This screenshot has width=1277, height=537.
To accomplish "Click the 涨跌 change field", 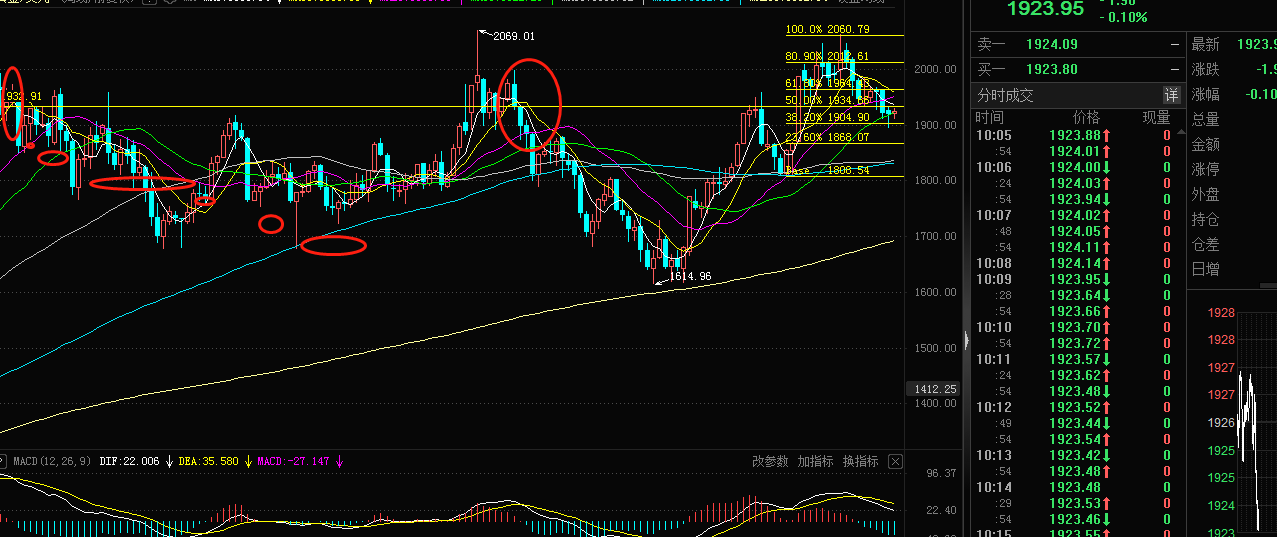I will 1232,69.
